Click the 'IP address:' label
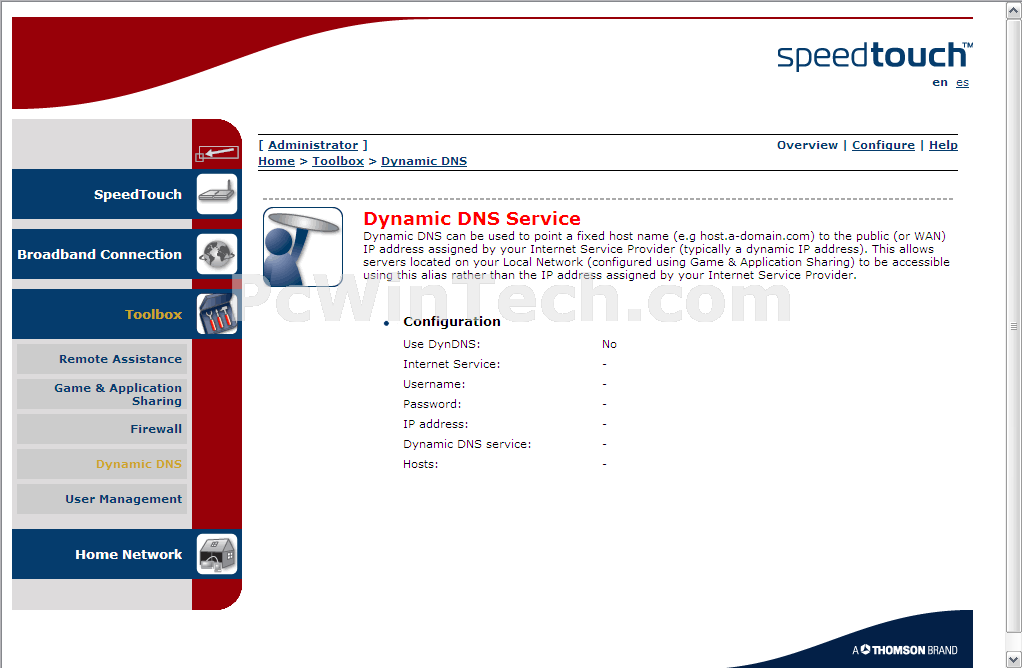1022x668 pixels. (x=435, y=424)
